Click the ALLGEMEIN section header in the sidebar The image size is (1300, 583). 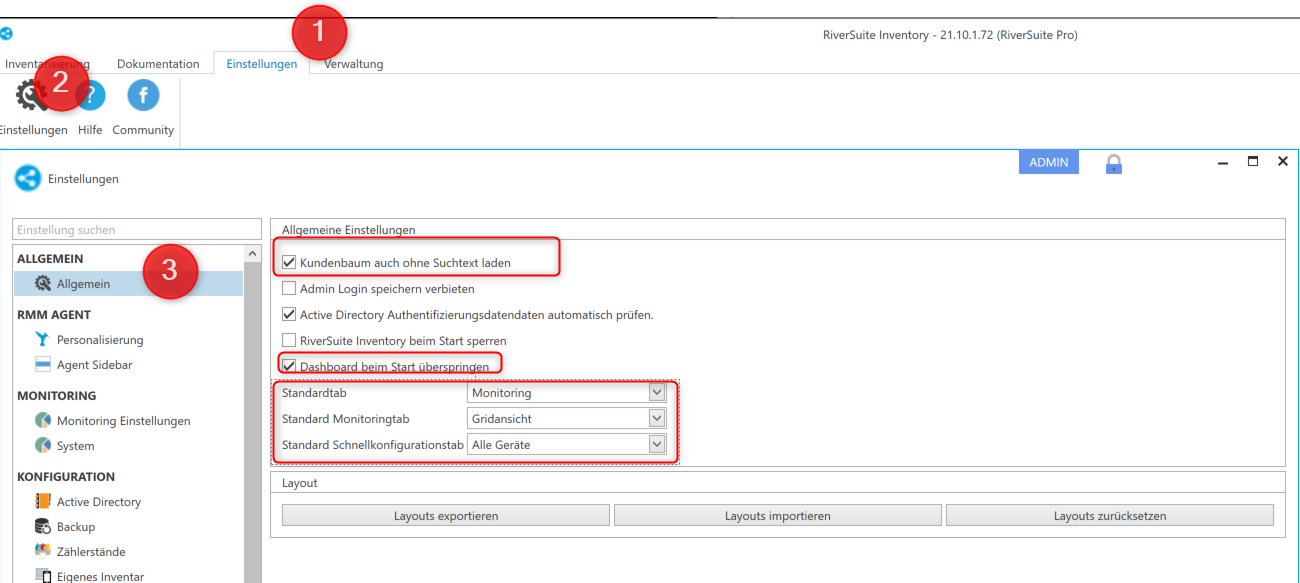(x=50, y=259)
